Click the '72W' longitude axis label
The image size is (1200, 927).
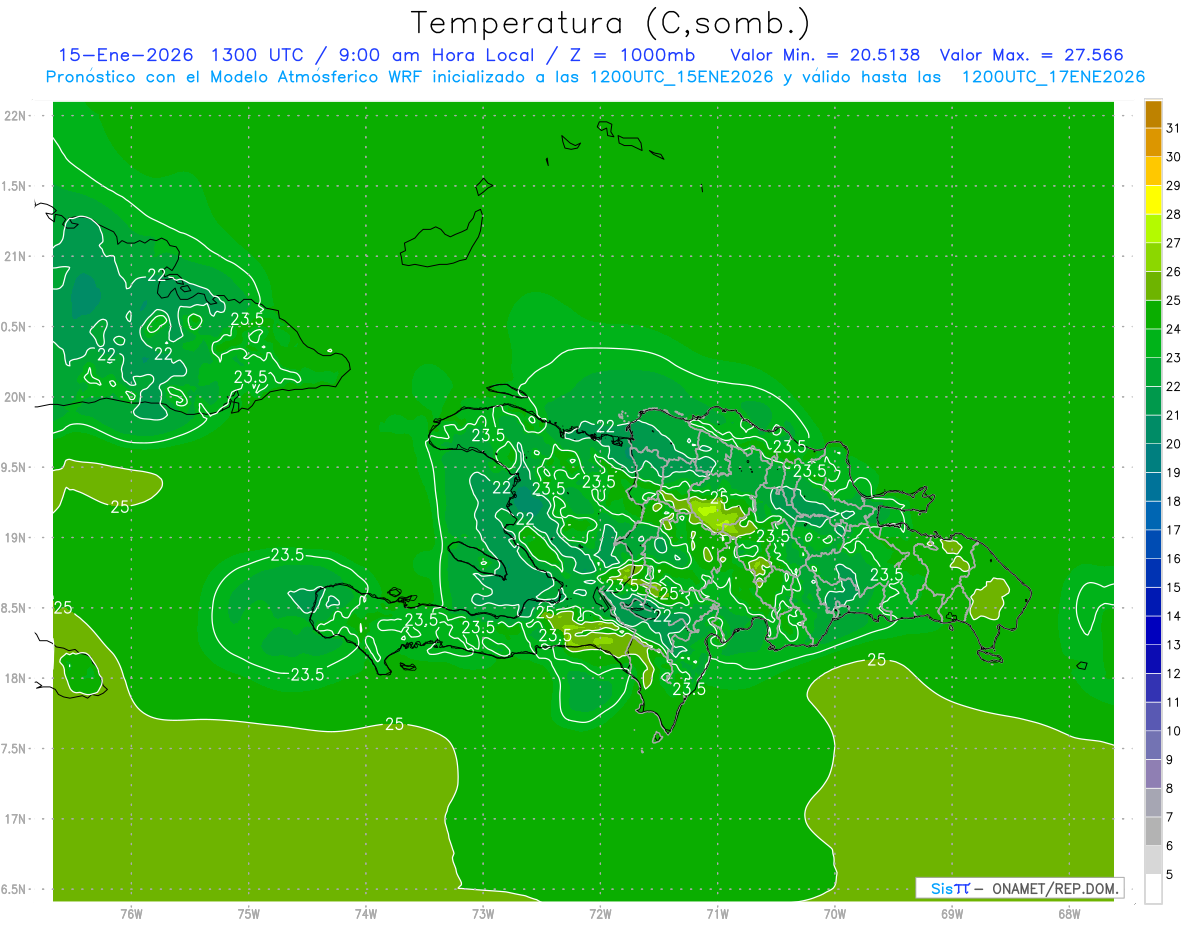[600, 913]
